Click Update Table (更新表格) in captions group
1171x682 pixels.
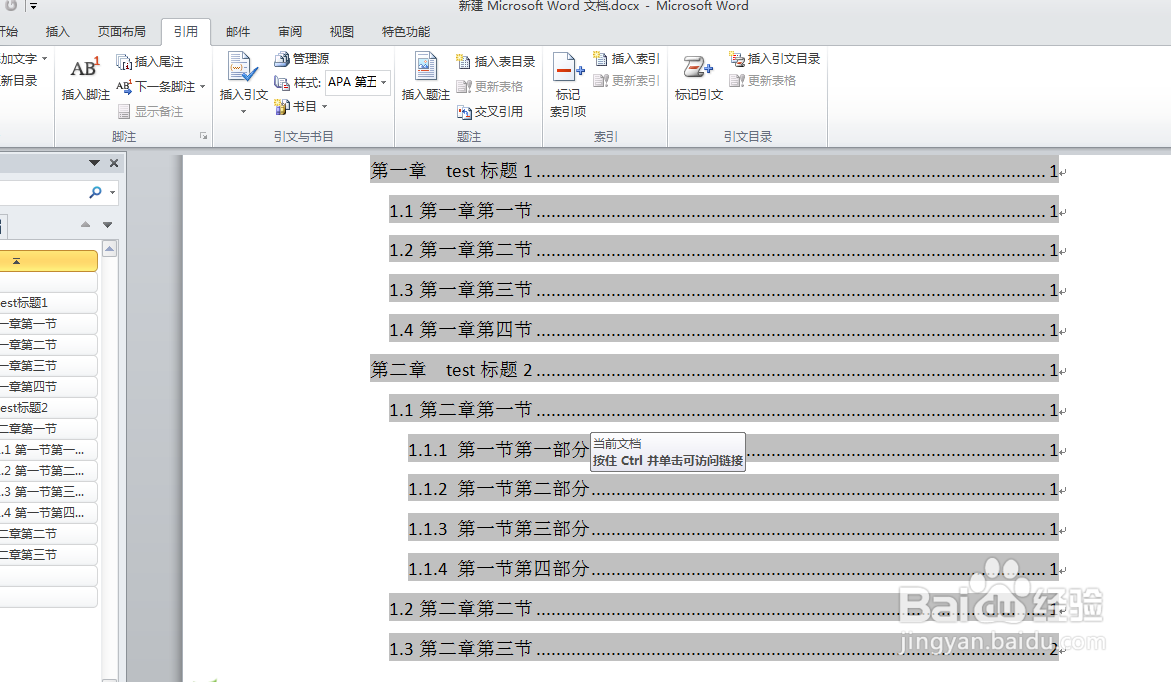click(489, 87)
